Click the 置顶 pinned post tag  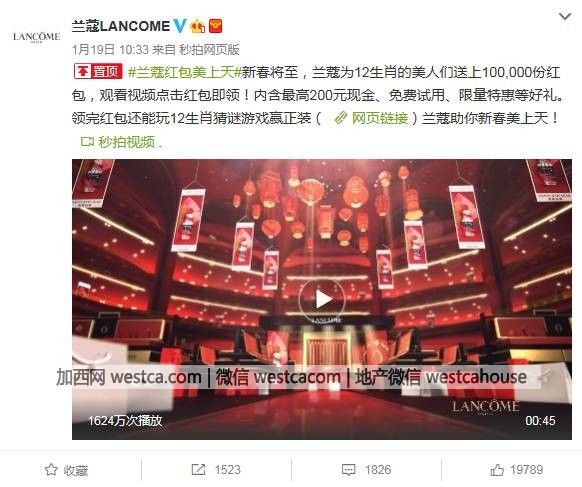pos(98,71)
